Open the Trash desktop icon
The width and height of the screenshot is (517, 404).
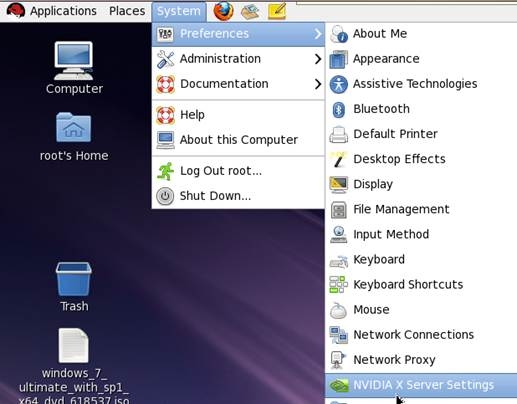(74, 279)
